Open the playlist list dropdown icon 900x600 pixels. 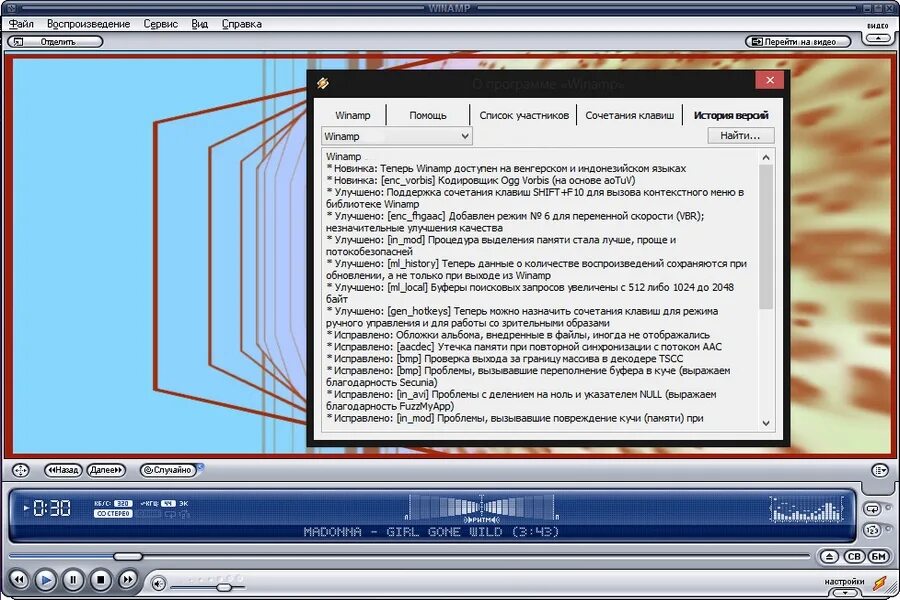(880, 470)
